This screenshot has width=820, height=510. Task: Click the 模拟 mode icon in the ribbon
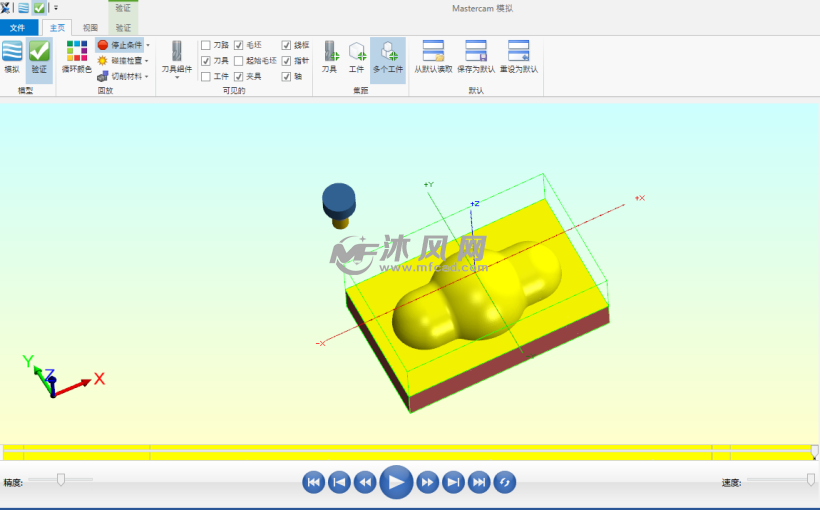tap(12, 51)
